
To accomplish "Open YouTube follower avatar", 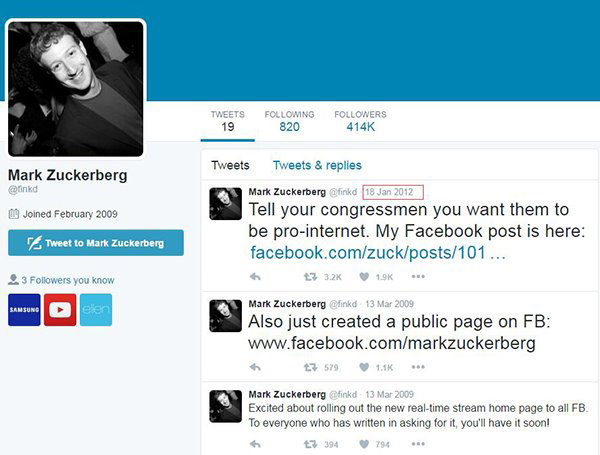I will pyautogui.click(x=60, y=310).
